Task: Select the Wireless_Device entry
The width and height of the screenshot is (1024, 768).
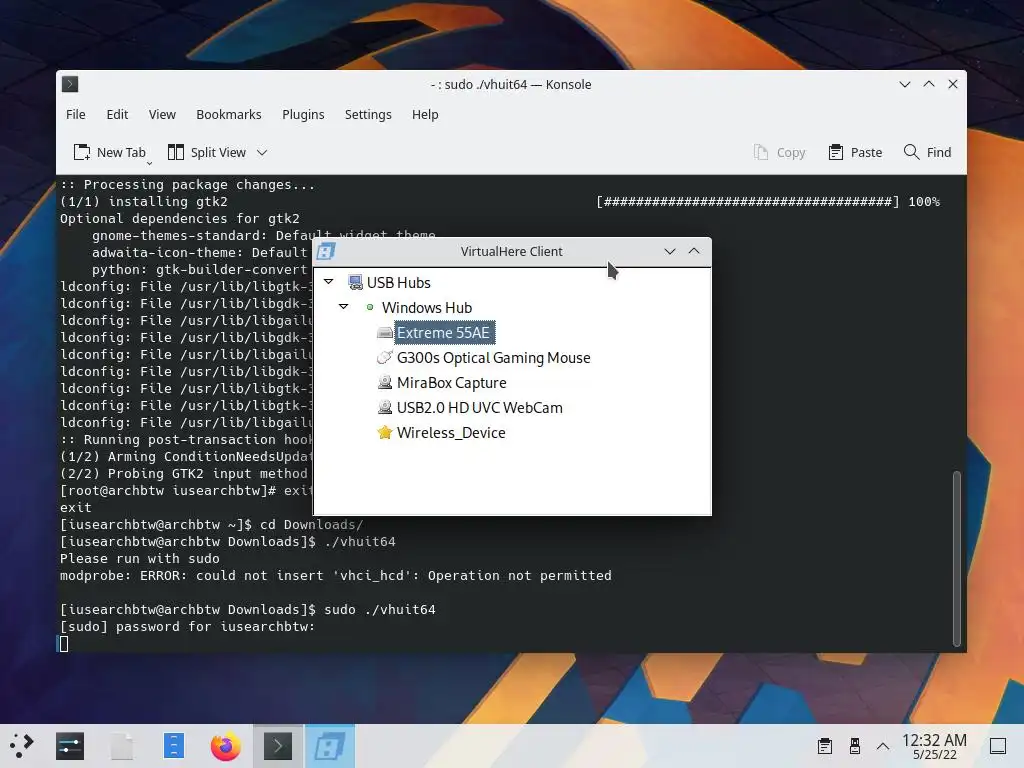Action: (x=451, y=432)
